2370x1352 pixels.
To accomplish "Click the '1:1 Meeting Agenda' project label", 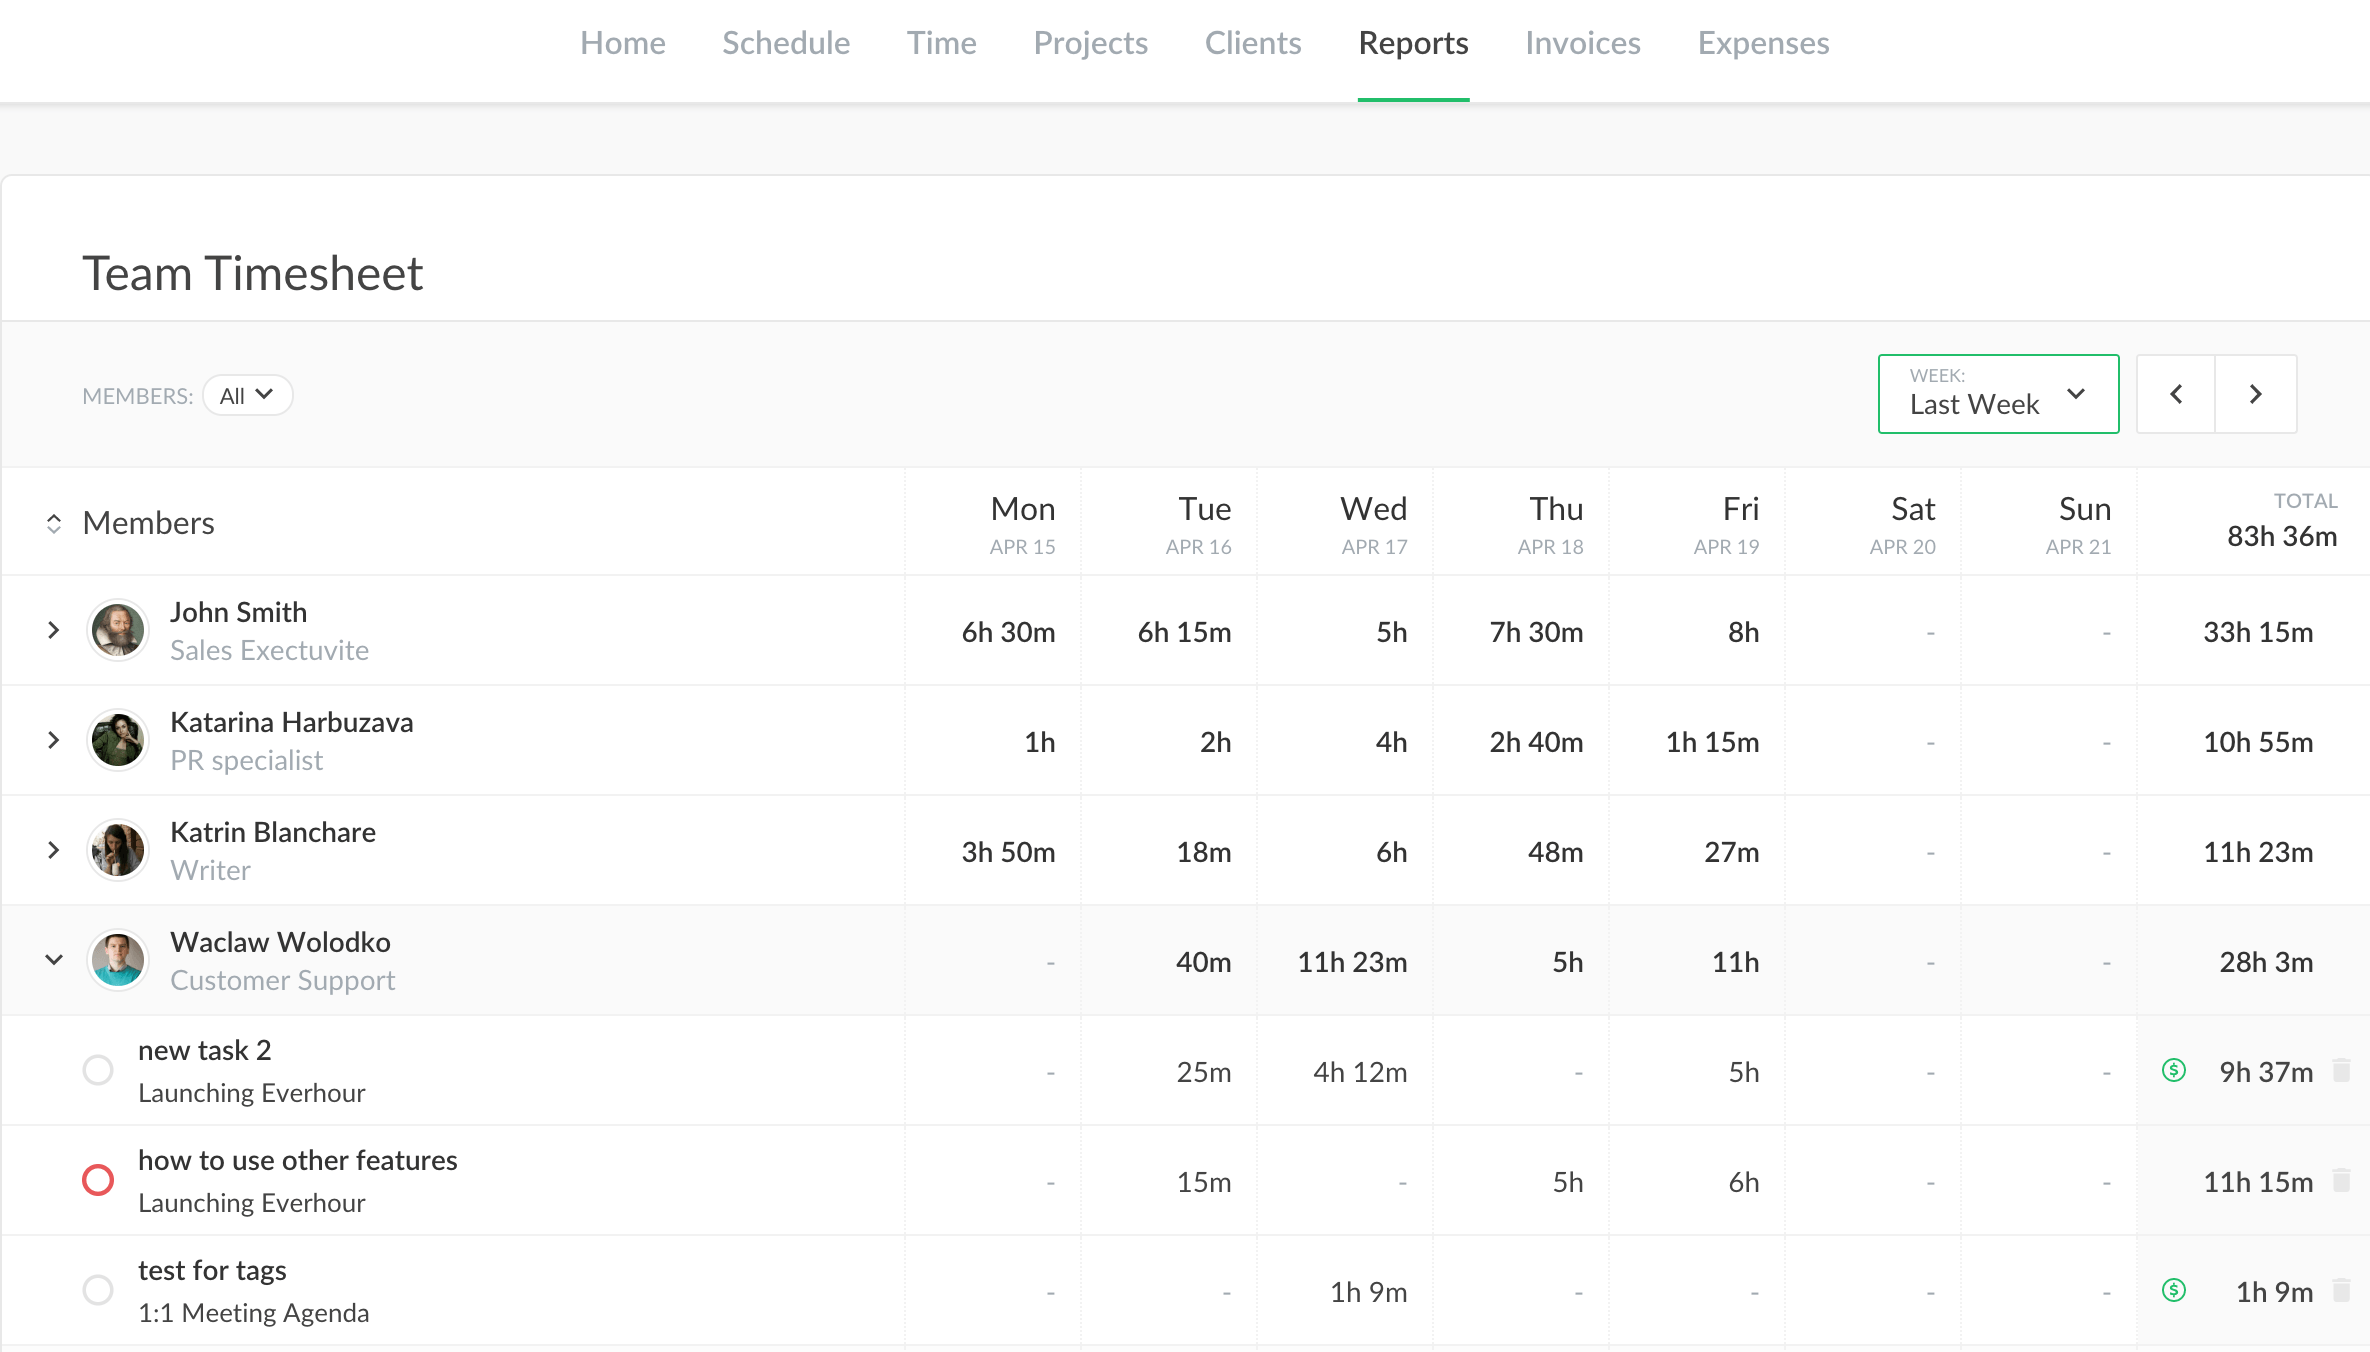I will 254,1312.
